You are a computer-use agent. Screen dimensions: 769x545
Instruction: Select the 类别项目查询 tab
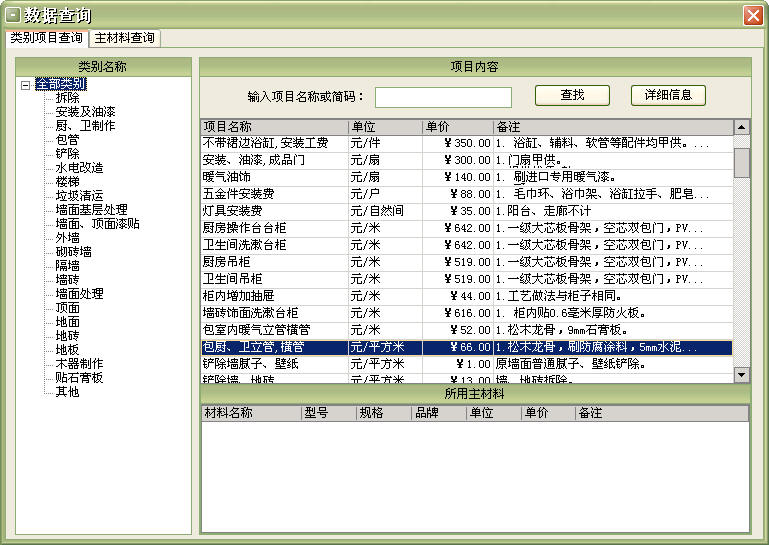point(46,38)
